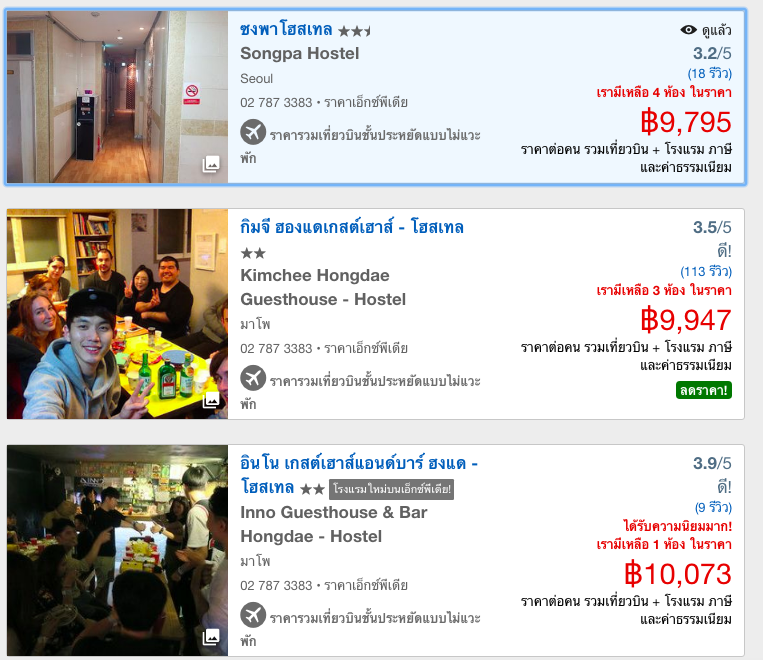Open the photo gallery icon on the Kimchee Hongdae image
The width and height of the screenshot is (763, 660).
coord(211,401)
